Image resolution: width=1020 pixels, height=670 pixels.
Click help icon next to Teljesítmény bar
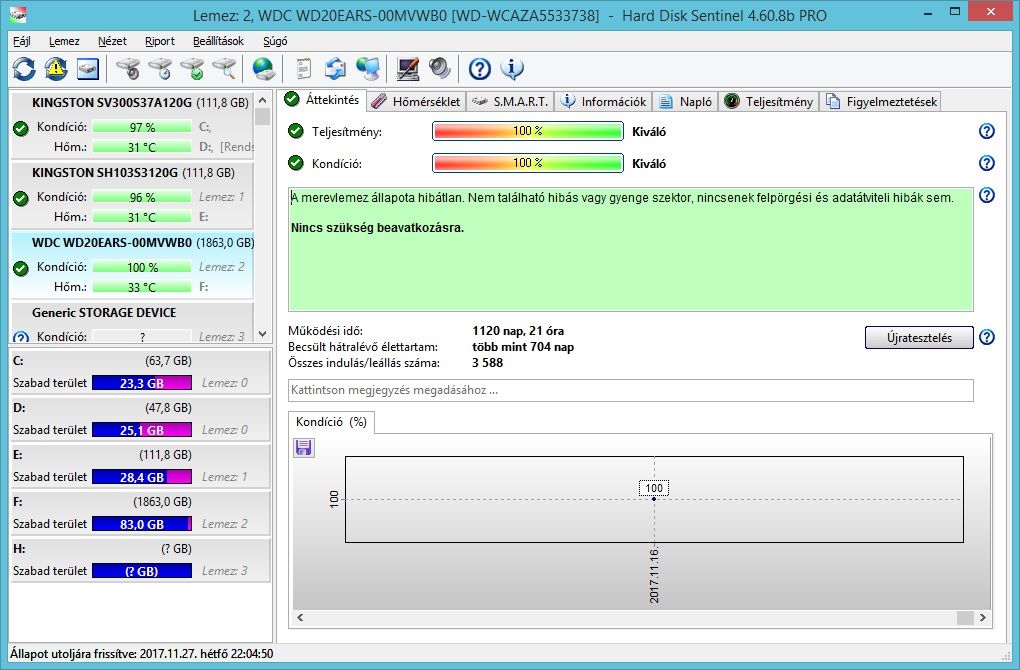[987, 131]
